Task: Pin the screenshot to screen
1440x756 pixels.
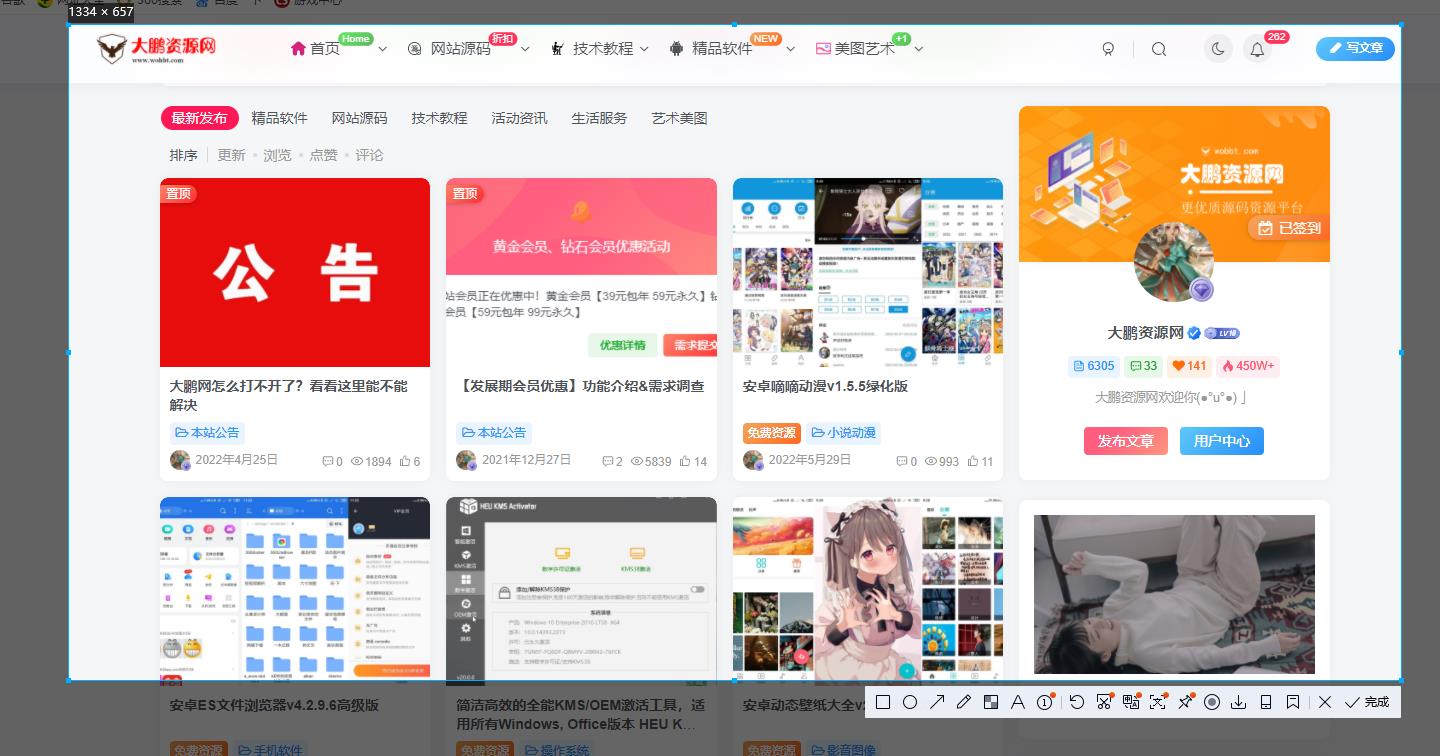Action: (1185, 702)
